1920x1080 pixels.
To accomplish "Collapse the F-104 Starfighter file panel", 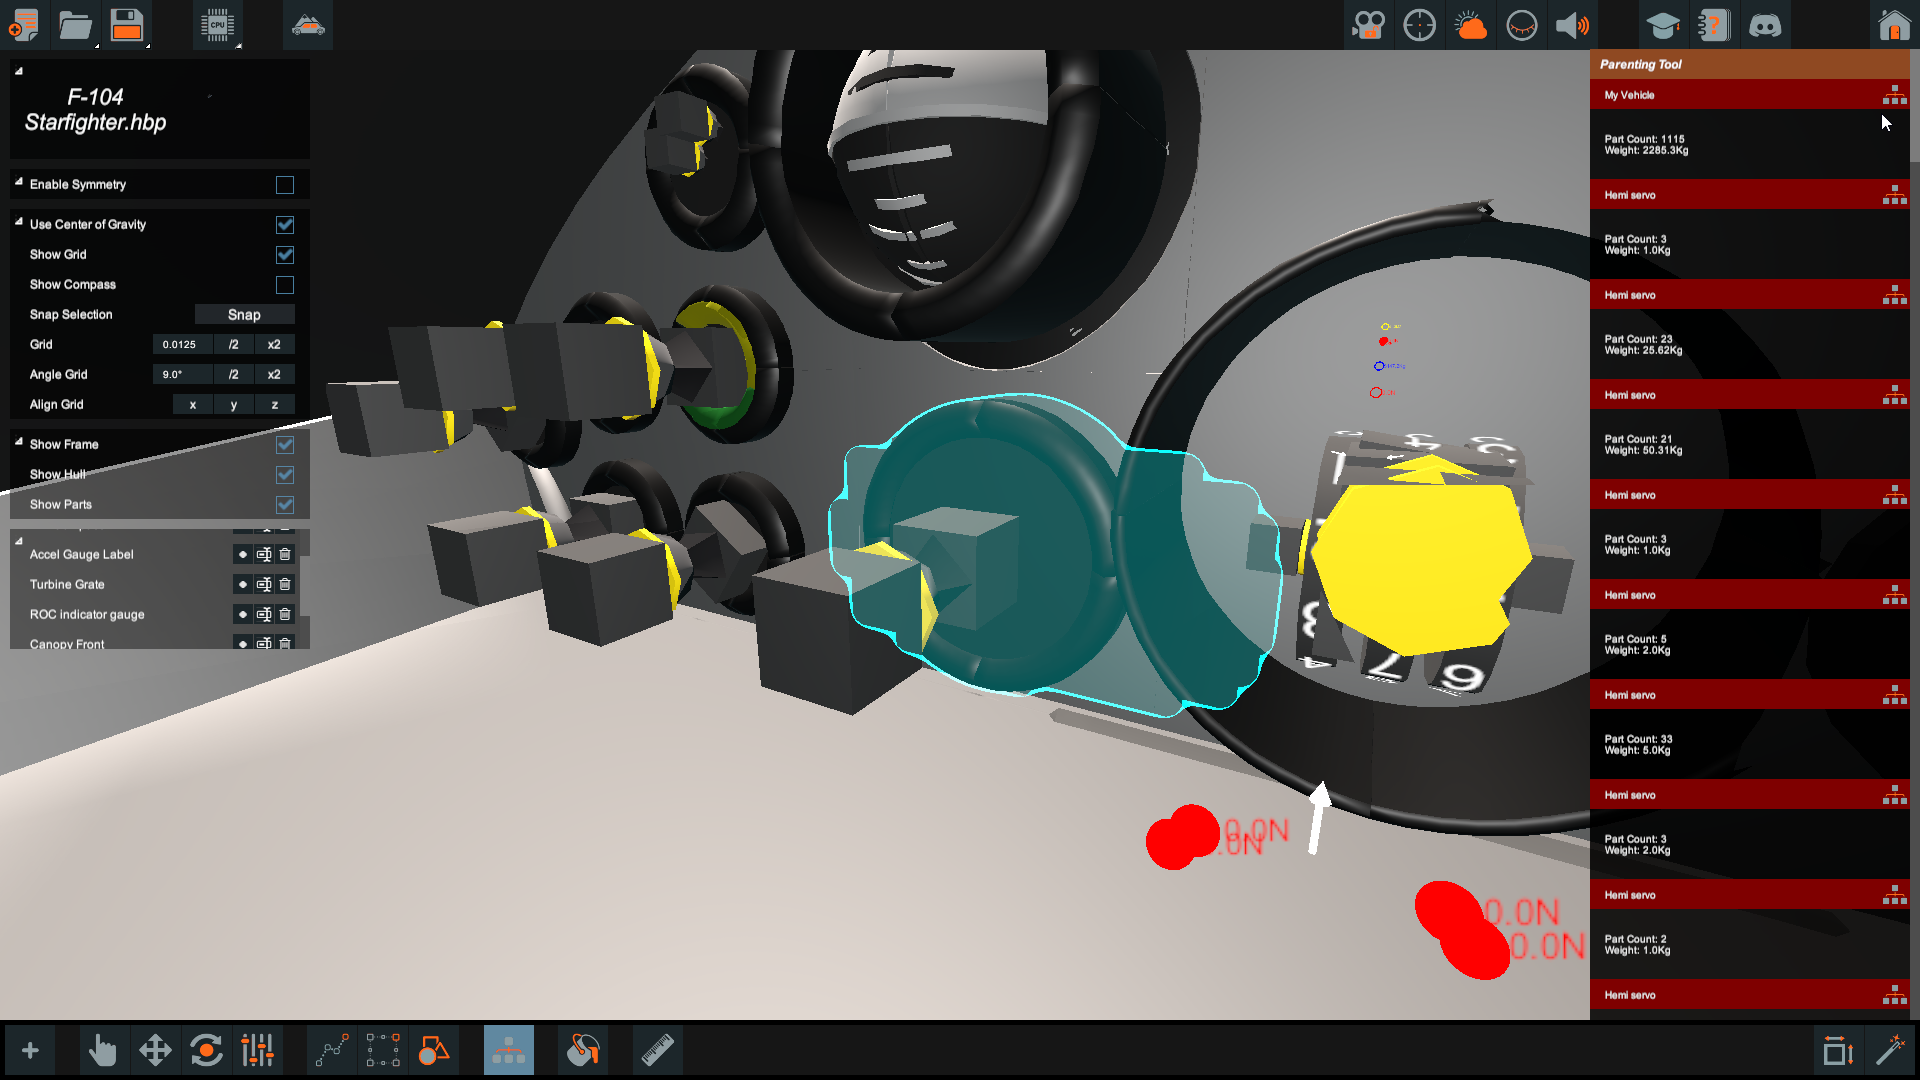I will click(x=19, y=71).
